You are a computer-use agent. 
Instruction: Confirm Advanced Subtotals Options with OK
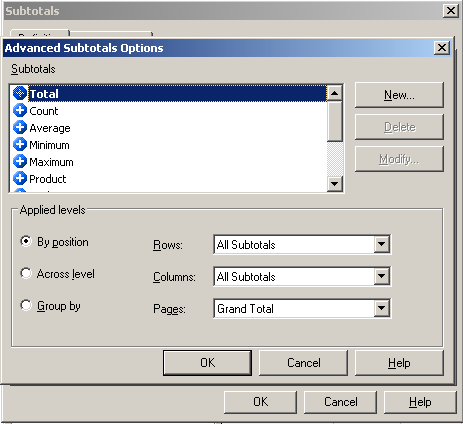[x=207, y=363]
